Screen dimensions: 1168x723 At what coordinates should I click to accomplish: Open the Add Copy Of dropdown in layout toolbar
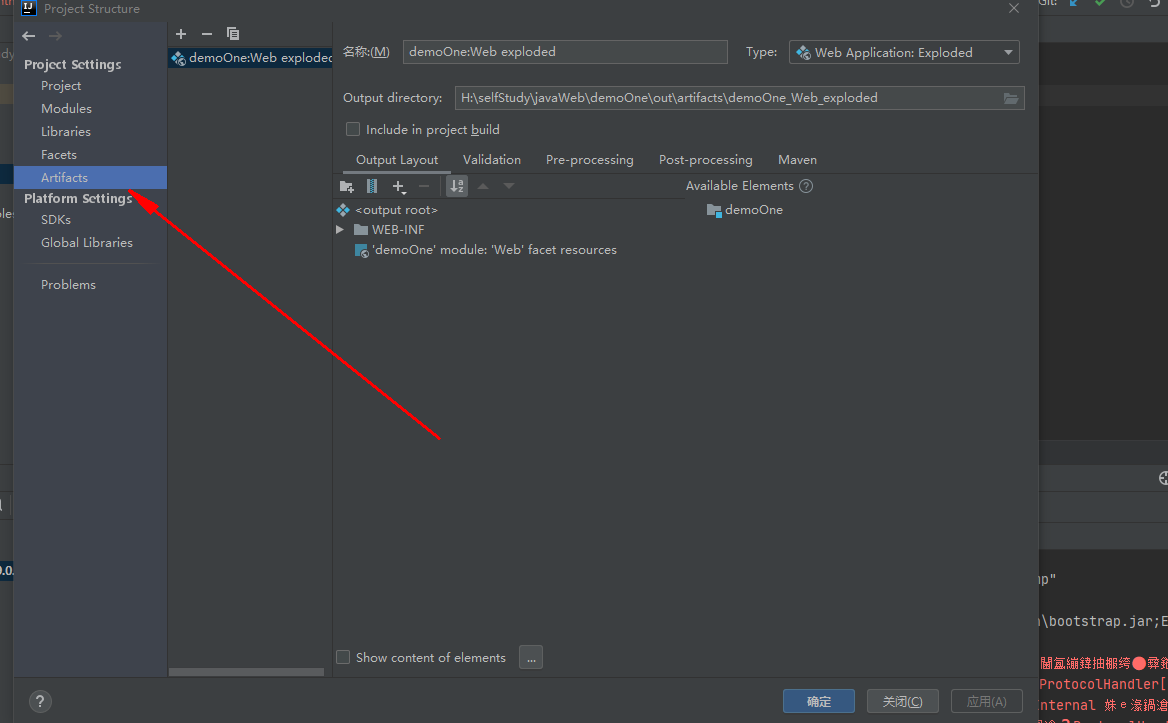tap(399, 186)
